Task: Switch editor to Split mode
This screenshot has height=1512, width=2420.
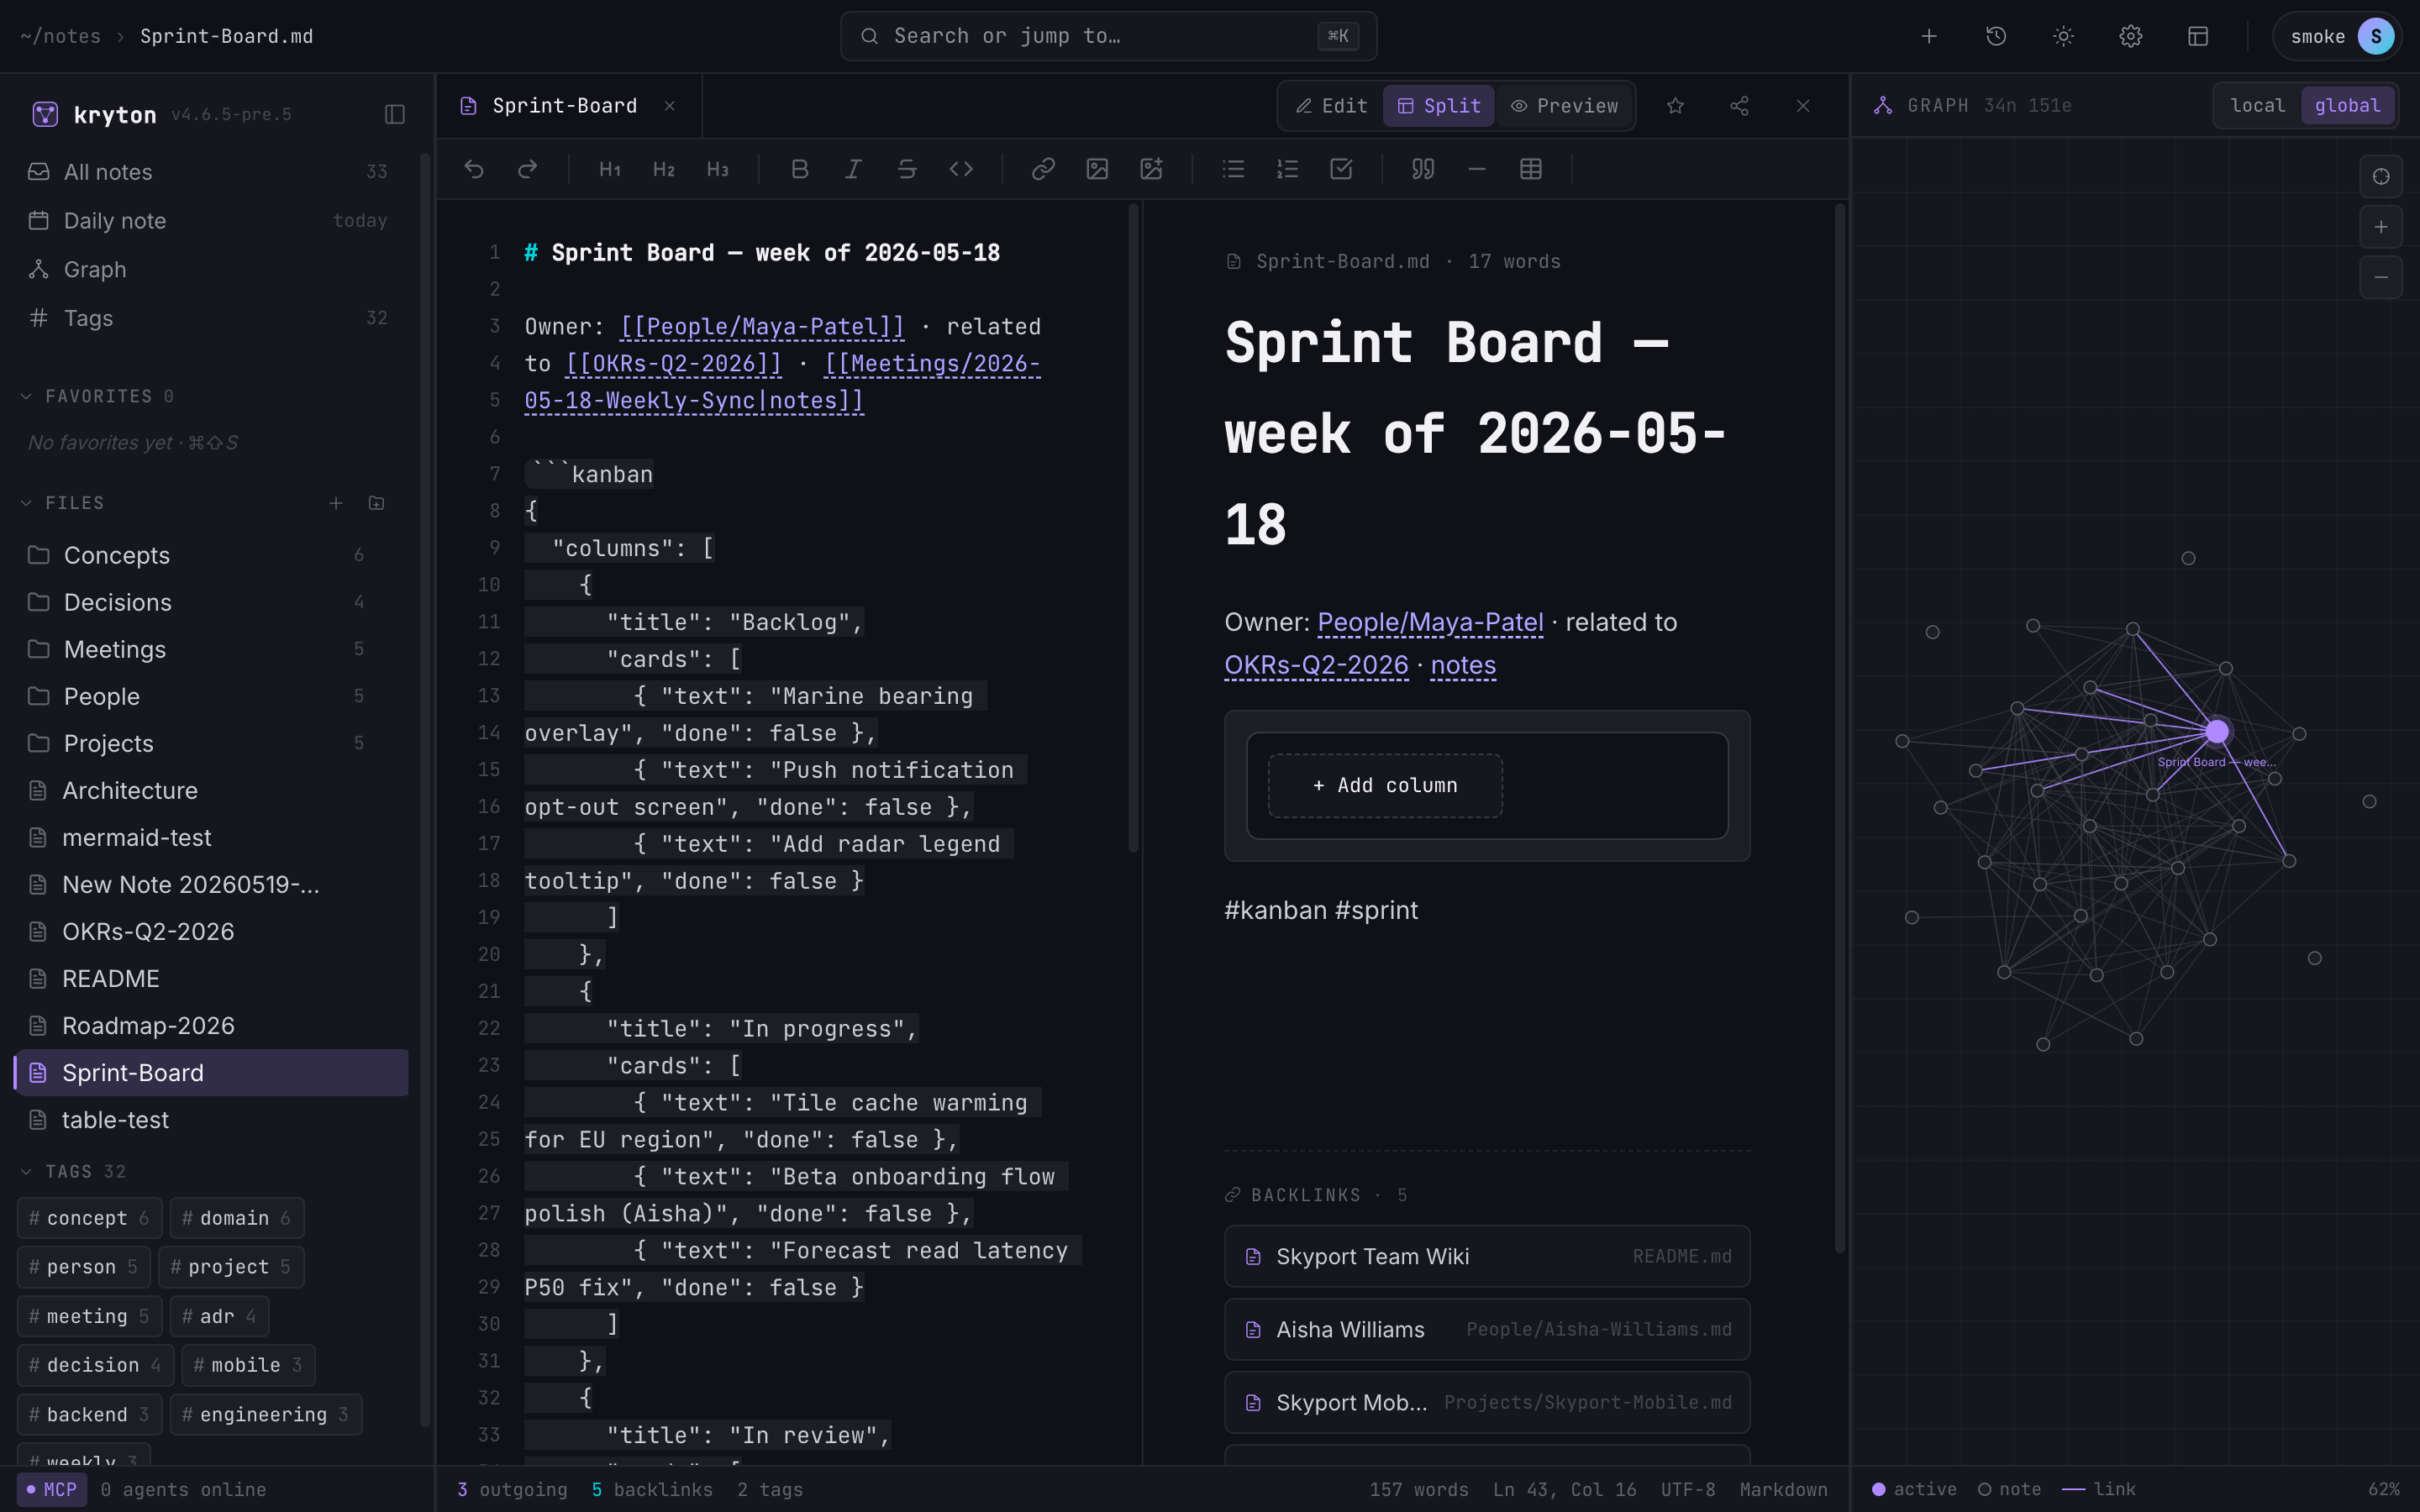Action: [1439, 106]
